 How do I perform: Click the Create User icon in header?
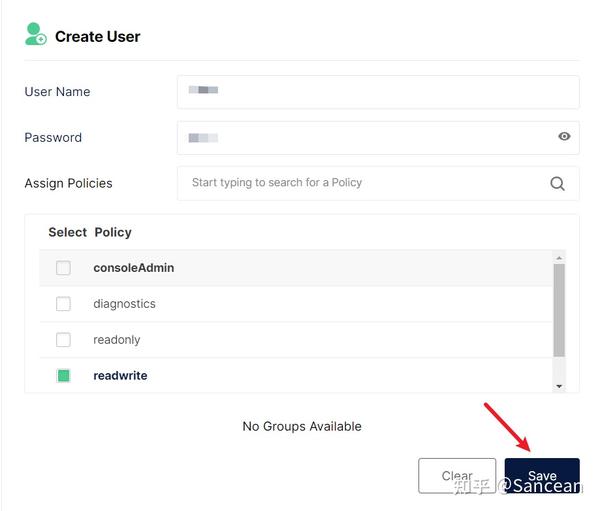[36, 34]
